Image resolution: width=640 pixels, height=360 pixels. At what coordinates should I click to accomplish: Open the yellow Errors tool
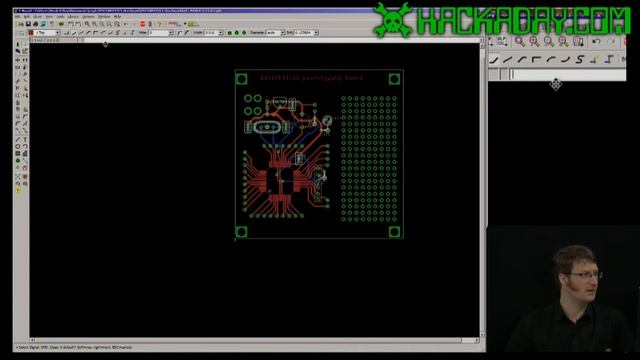click(x=18, y=190)
